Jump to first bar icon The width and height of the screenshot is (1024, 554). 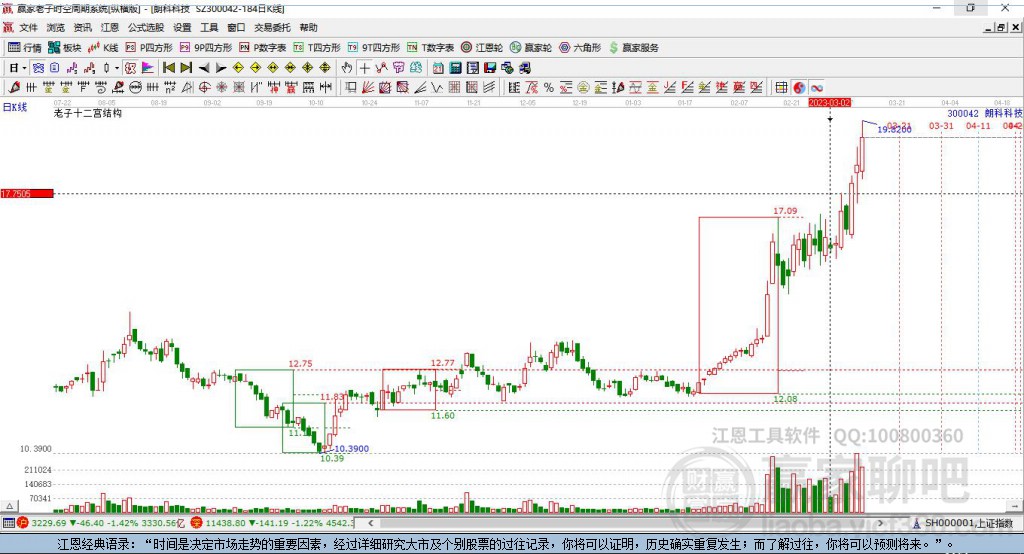[x=168, y=68]
